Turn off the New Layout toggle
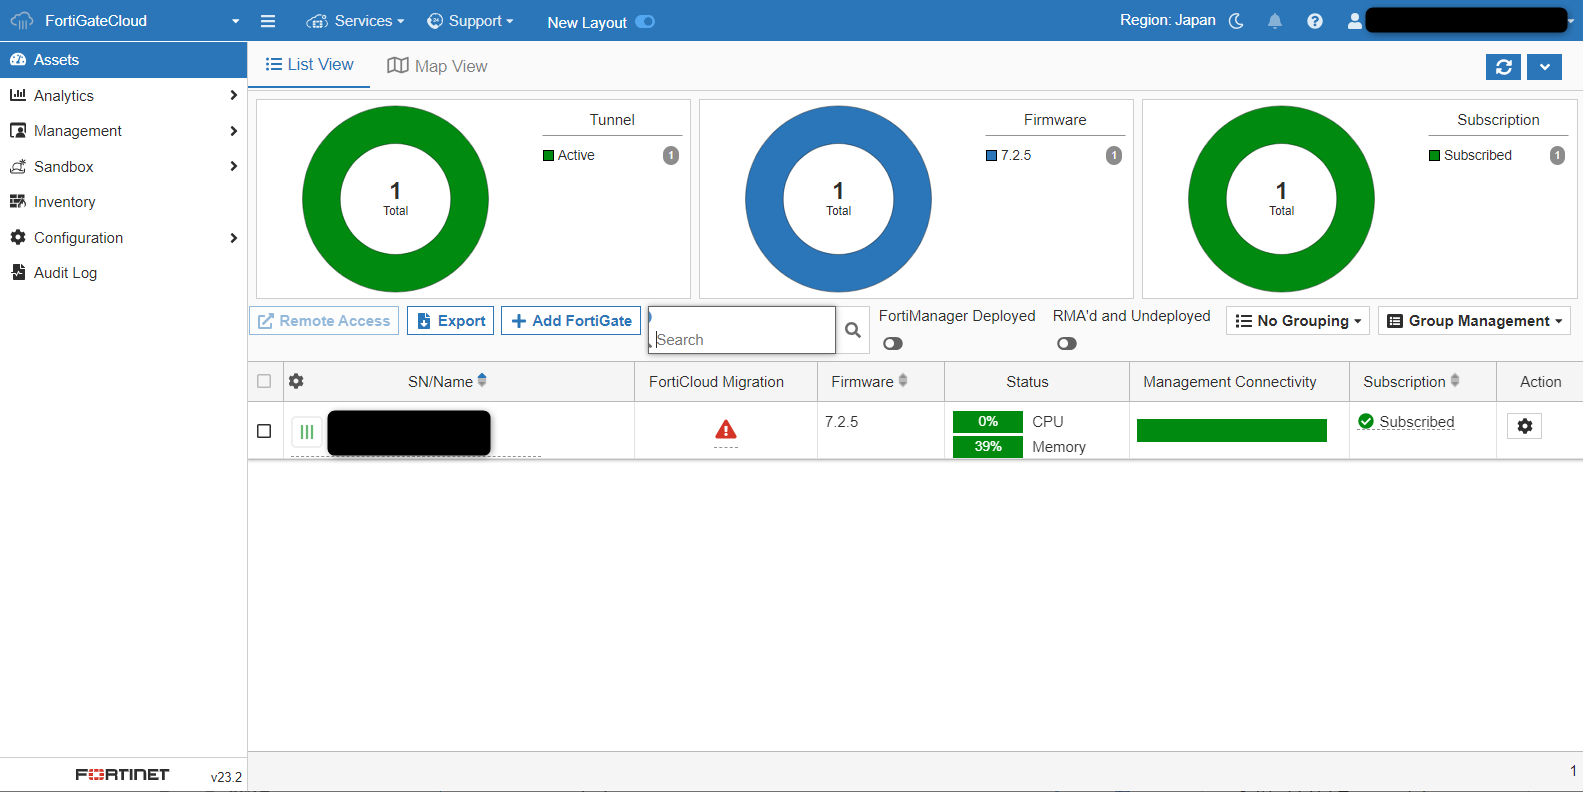This screenshot has height=792, width=1583. click(645, 22)
